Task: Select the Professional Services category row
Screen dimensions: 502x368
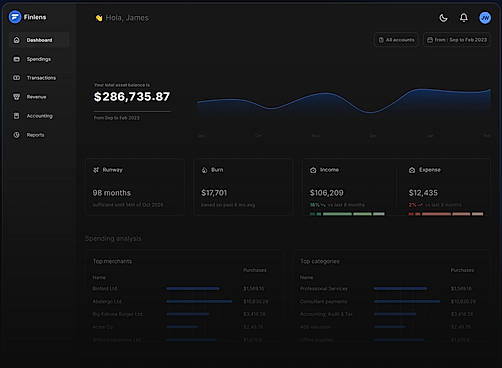Action: 387,289
